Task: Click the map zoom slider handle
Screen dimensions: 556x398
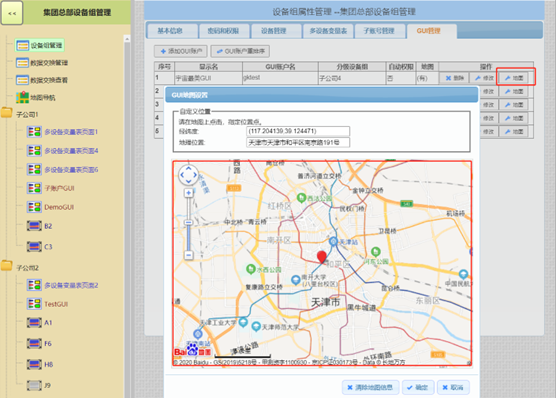Action: (189, 222)
